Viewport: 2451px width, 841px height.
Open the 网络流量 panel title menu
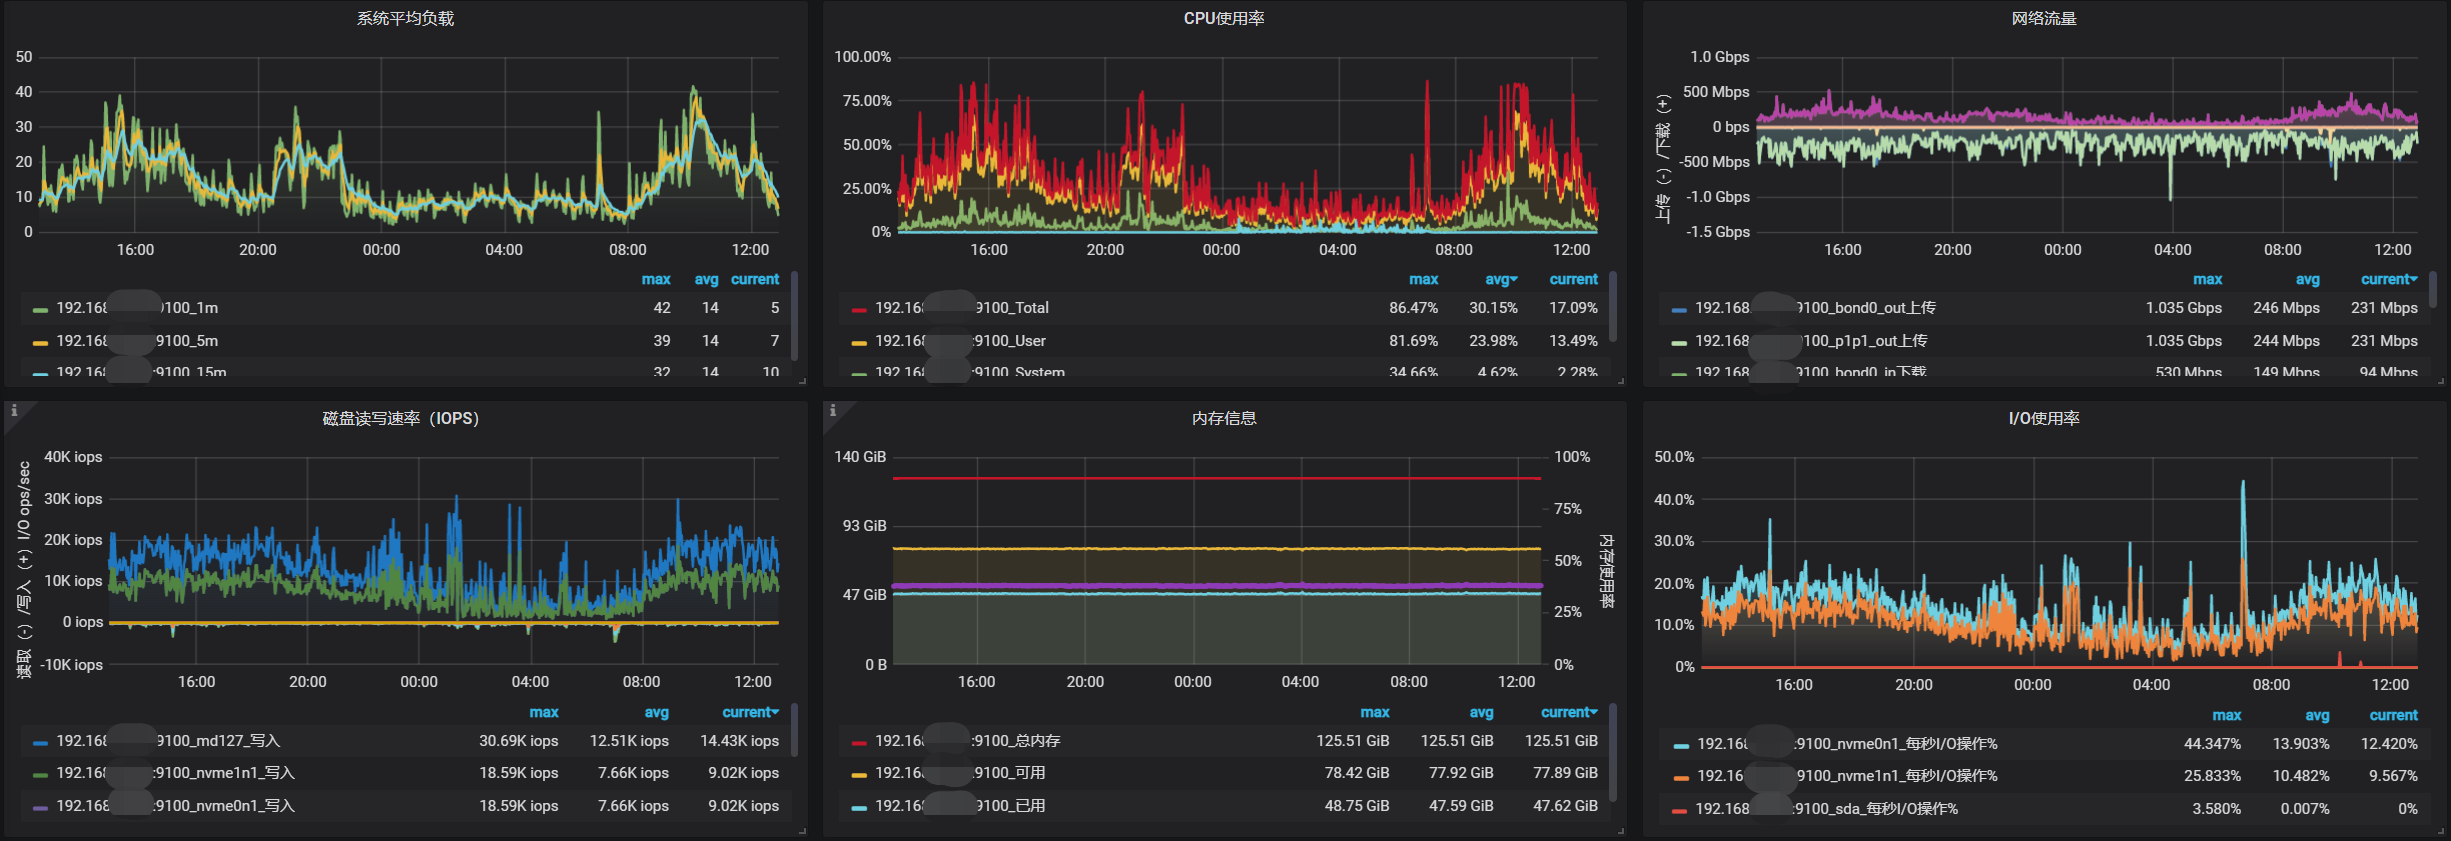(x=2044, y=18)
